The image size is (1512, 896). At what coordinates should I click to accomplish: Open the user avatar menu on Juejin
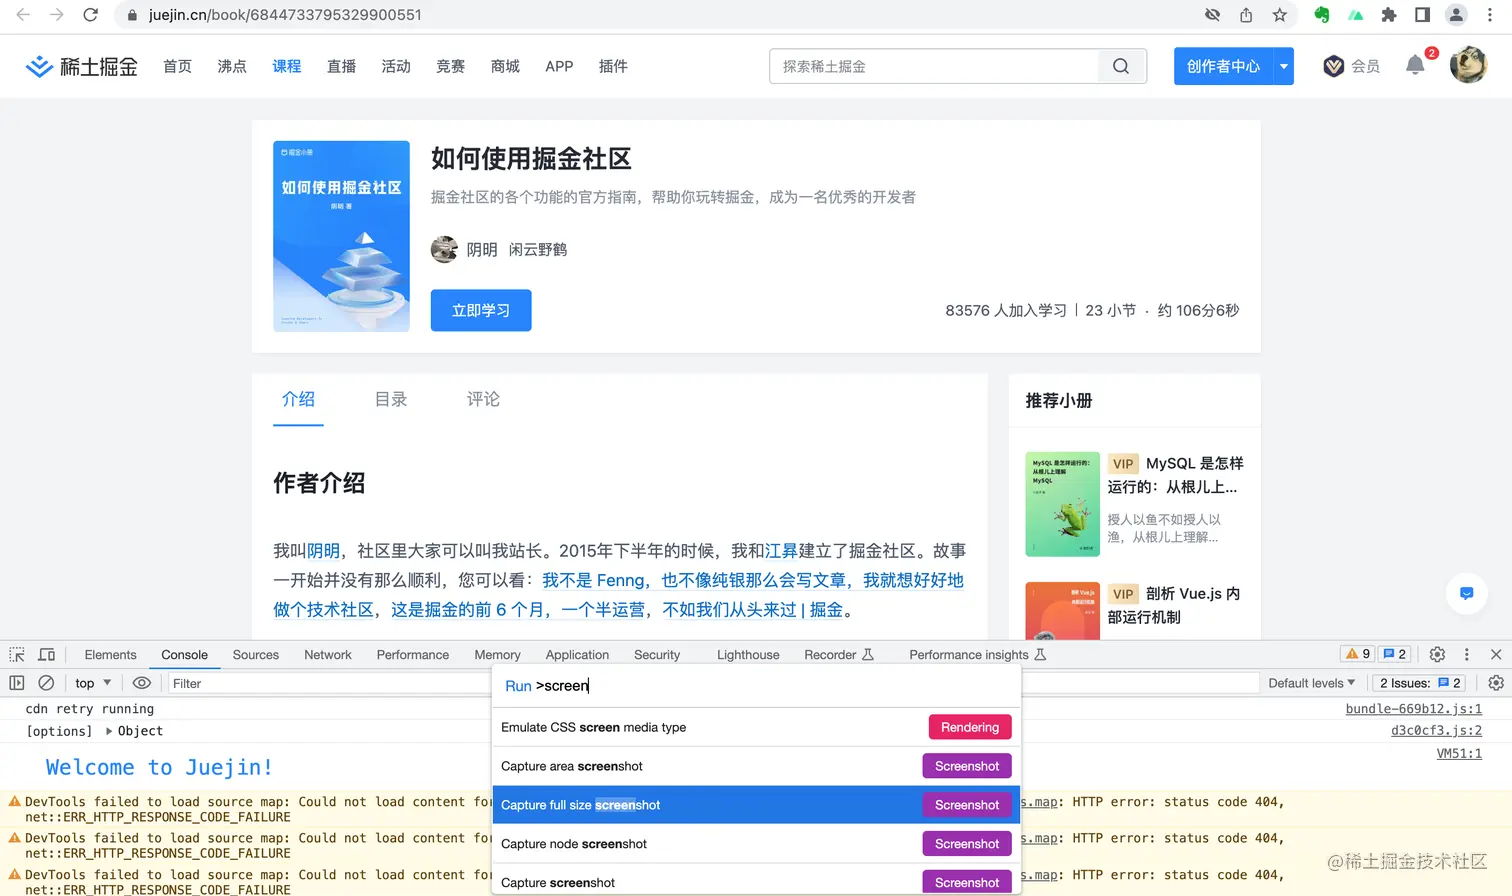point(1468,65)
